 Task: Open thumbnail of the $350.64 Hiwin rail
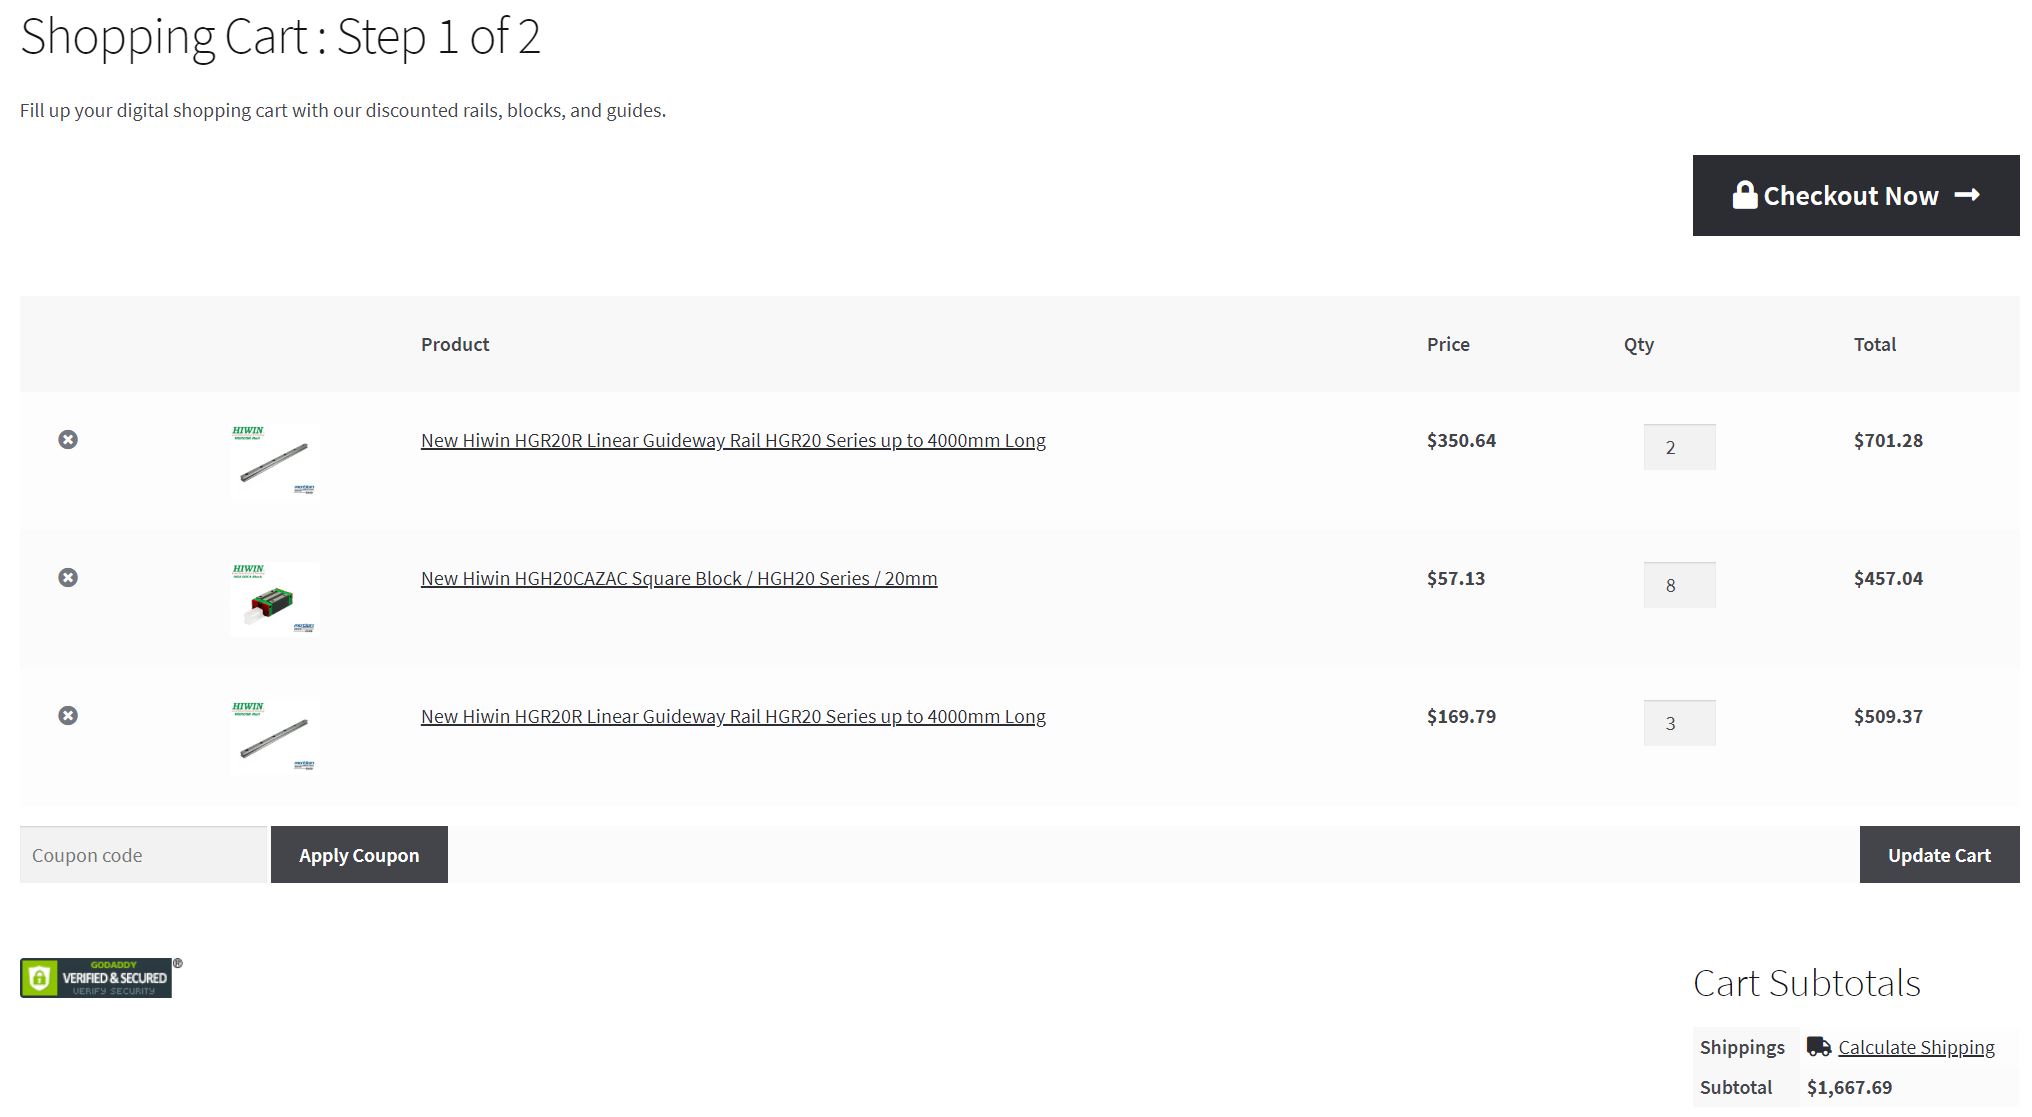274,461
